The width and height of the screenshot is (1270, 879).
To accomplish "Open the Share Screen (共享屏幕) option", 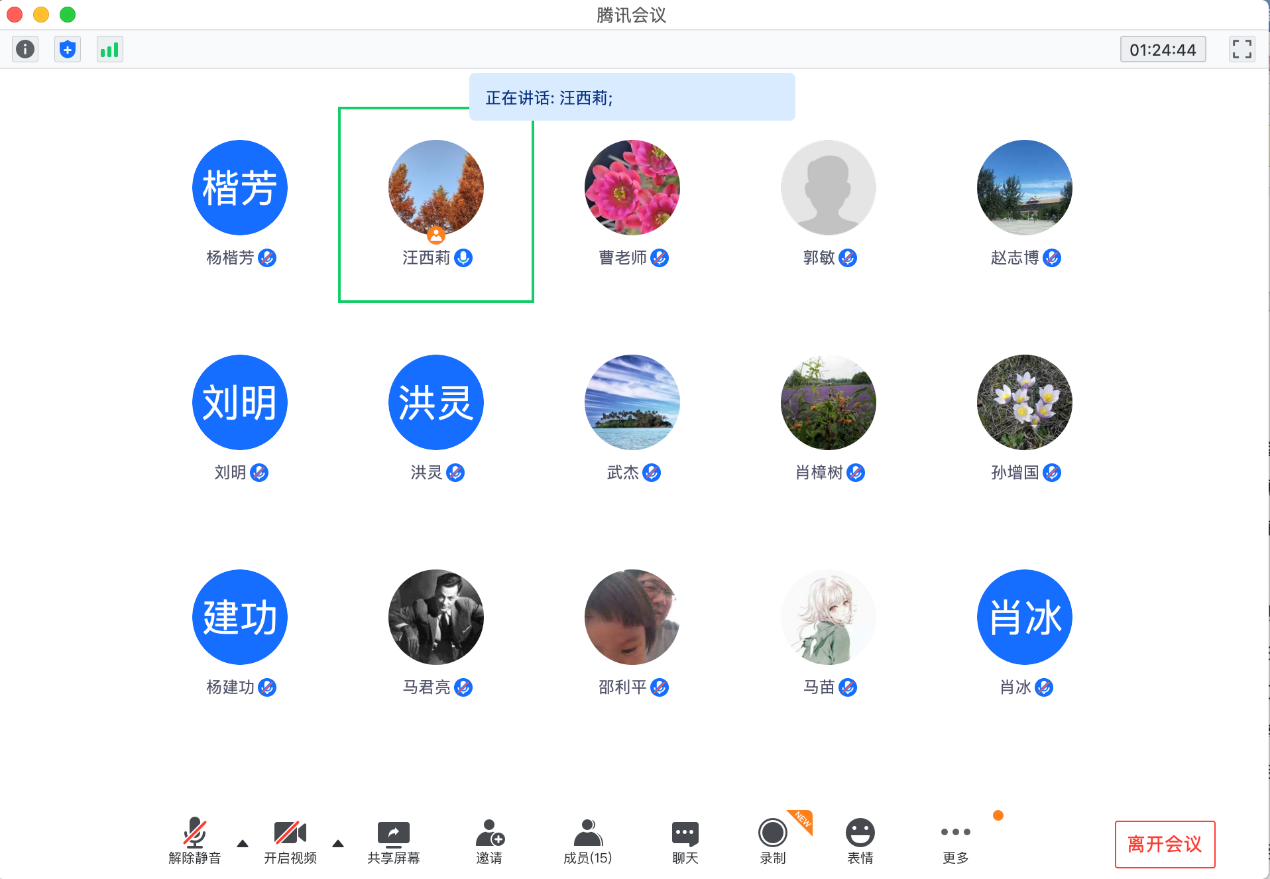I will (x=393, y=841).
